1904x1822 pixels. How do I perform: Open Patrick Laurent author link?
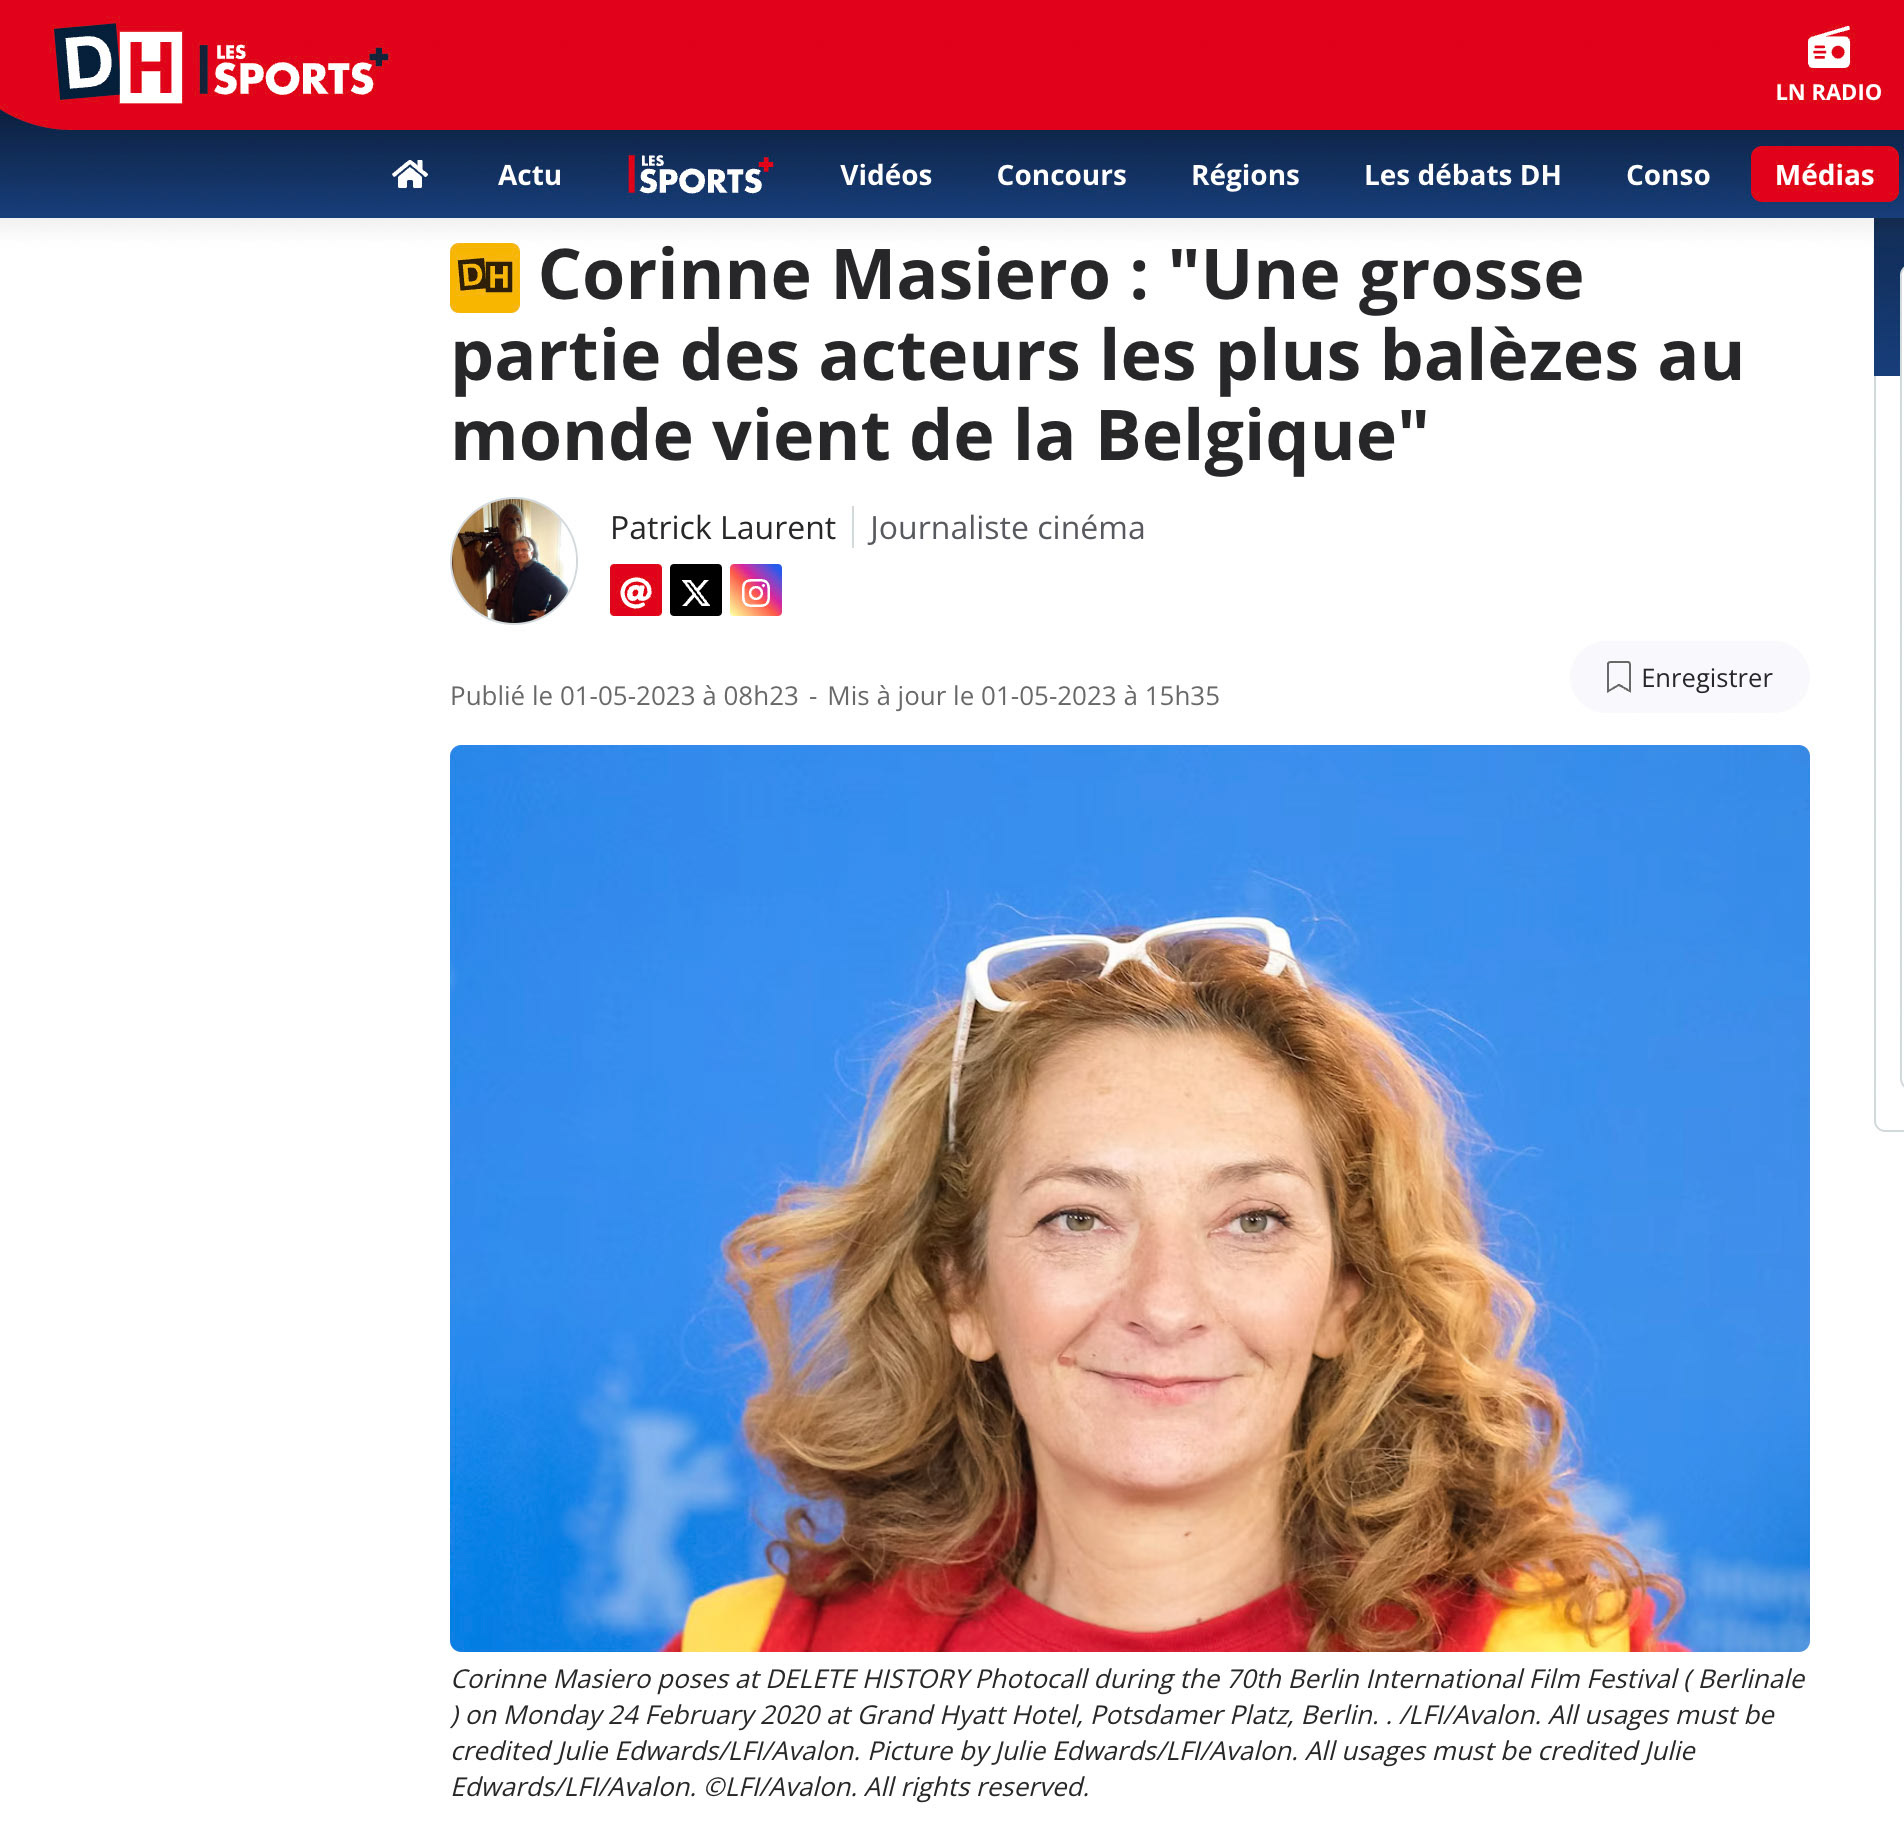(723, 527)
